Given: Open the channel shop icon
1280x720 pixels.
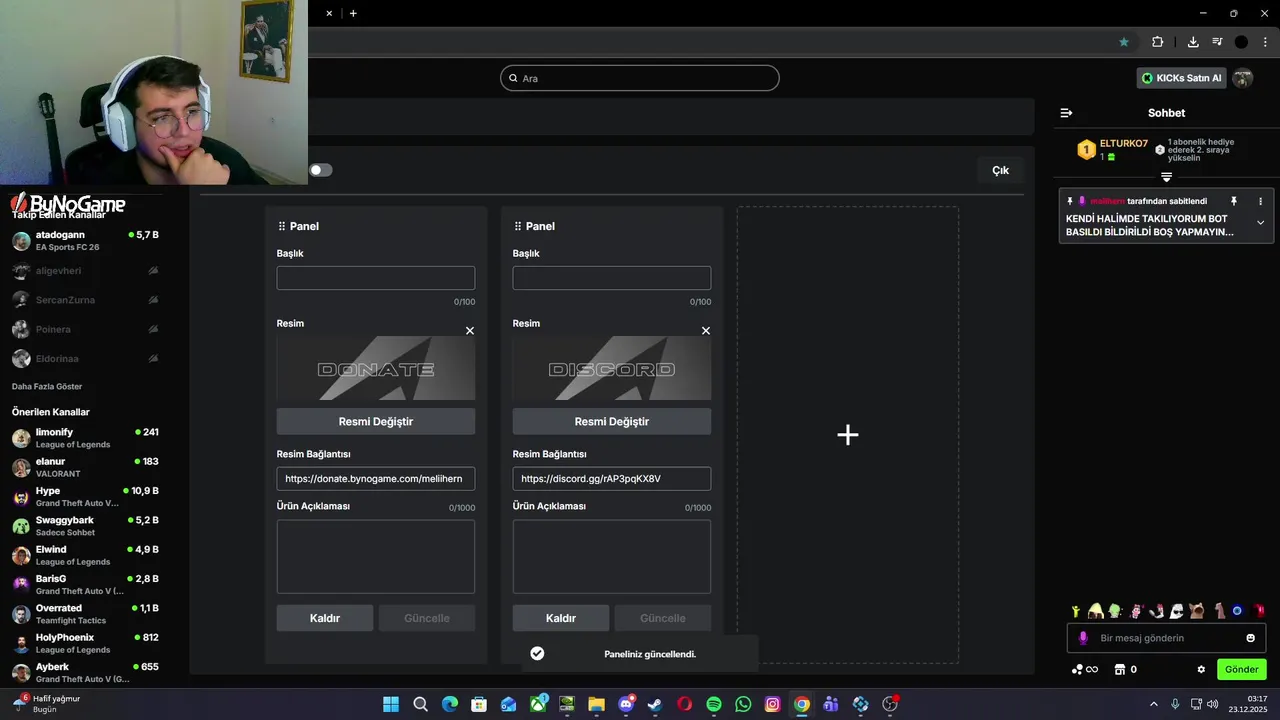Looking at the screenshot, I should 1120,669.
